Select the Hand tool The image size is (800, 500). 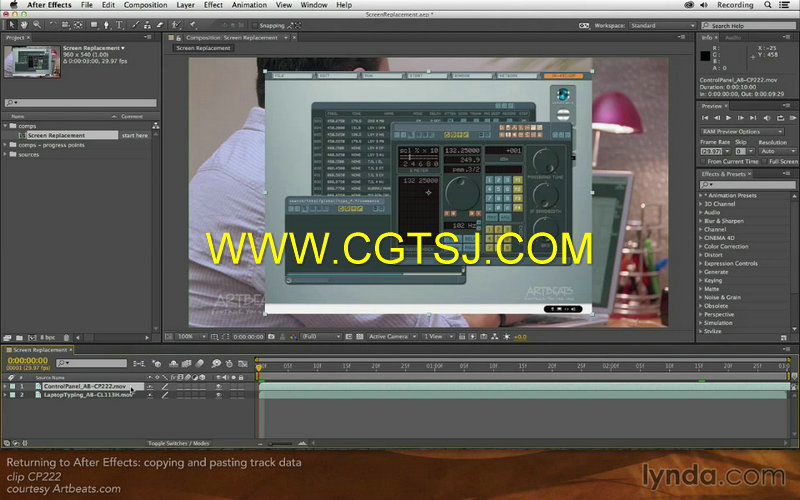click(x=24, y=25)
